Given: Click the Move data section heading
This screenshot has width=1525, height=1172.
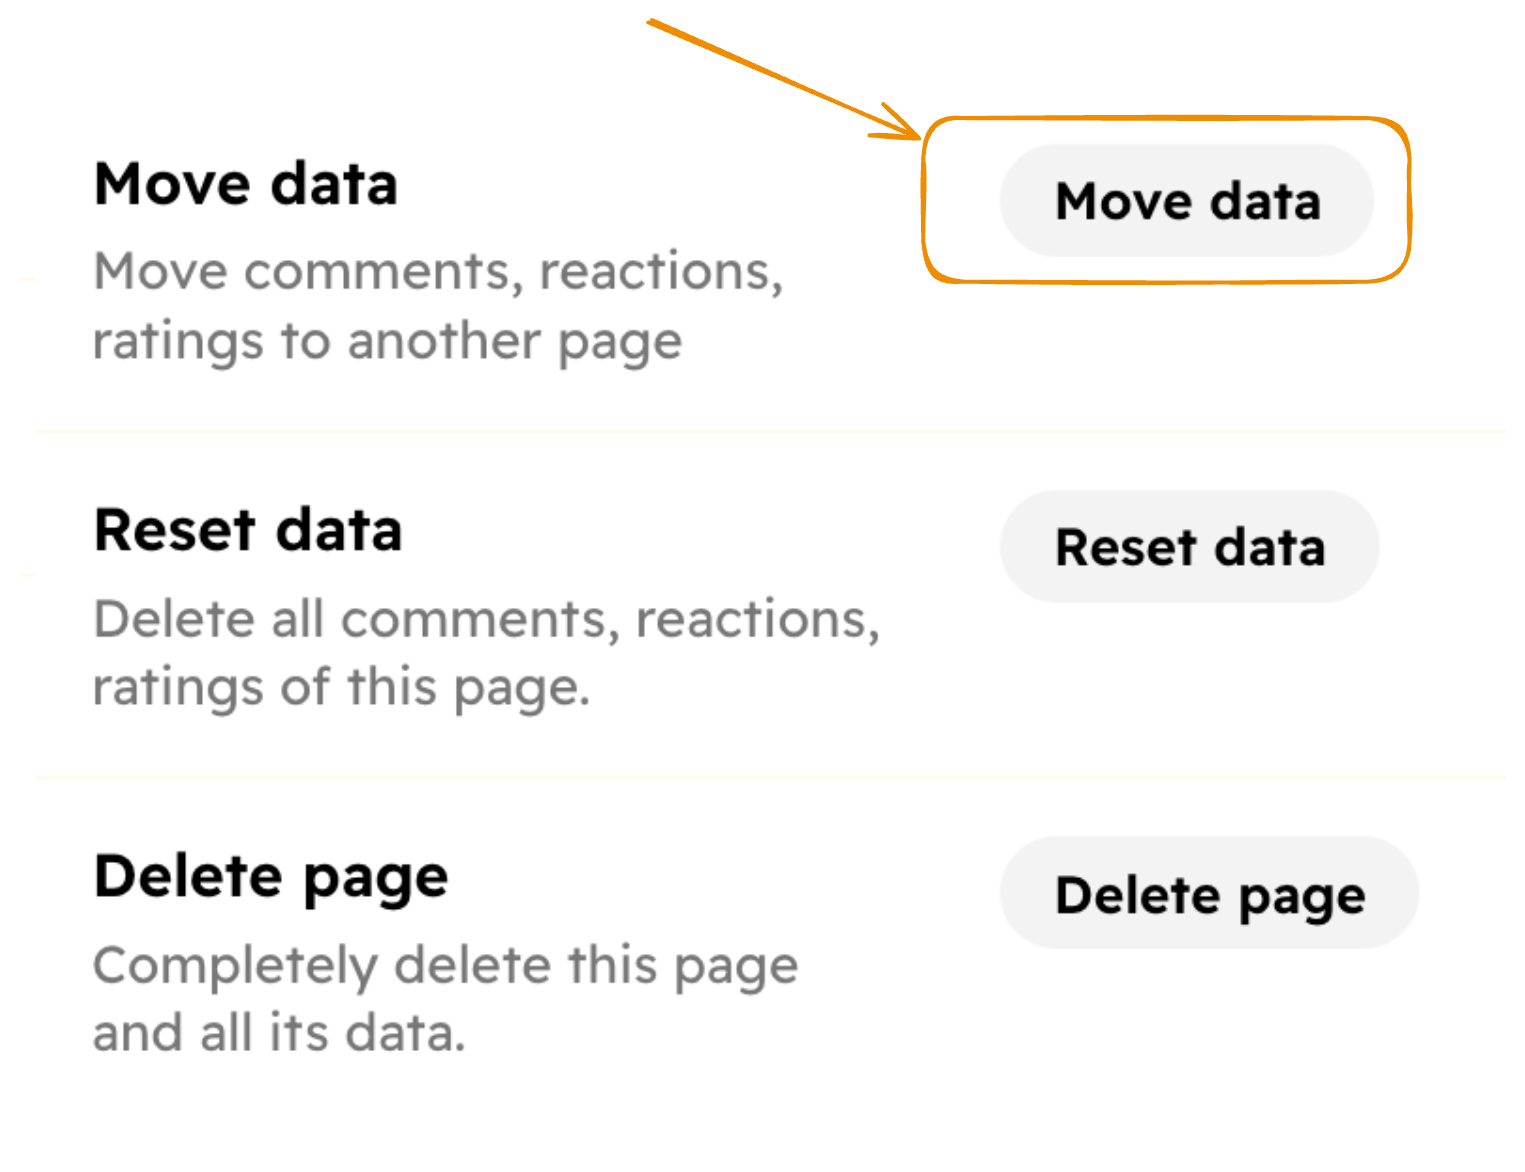Looking at the screenshot, I should (245, 183).
